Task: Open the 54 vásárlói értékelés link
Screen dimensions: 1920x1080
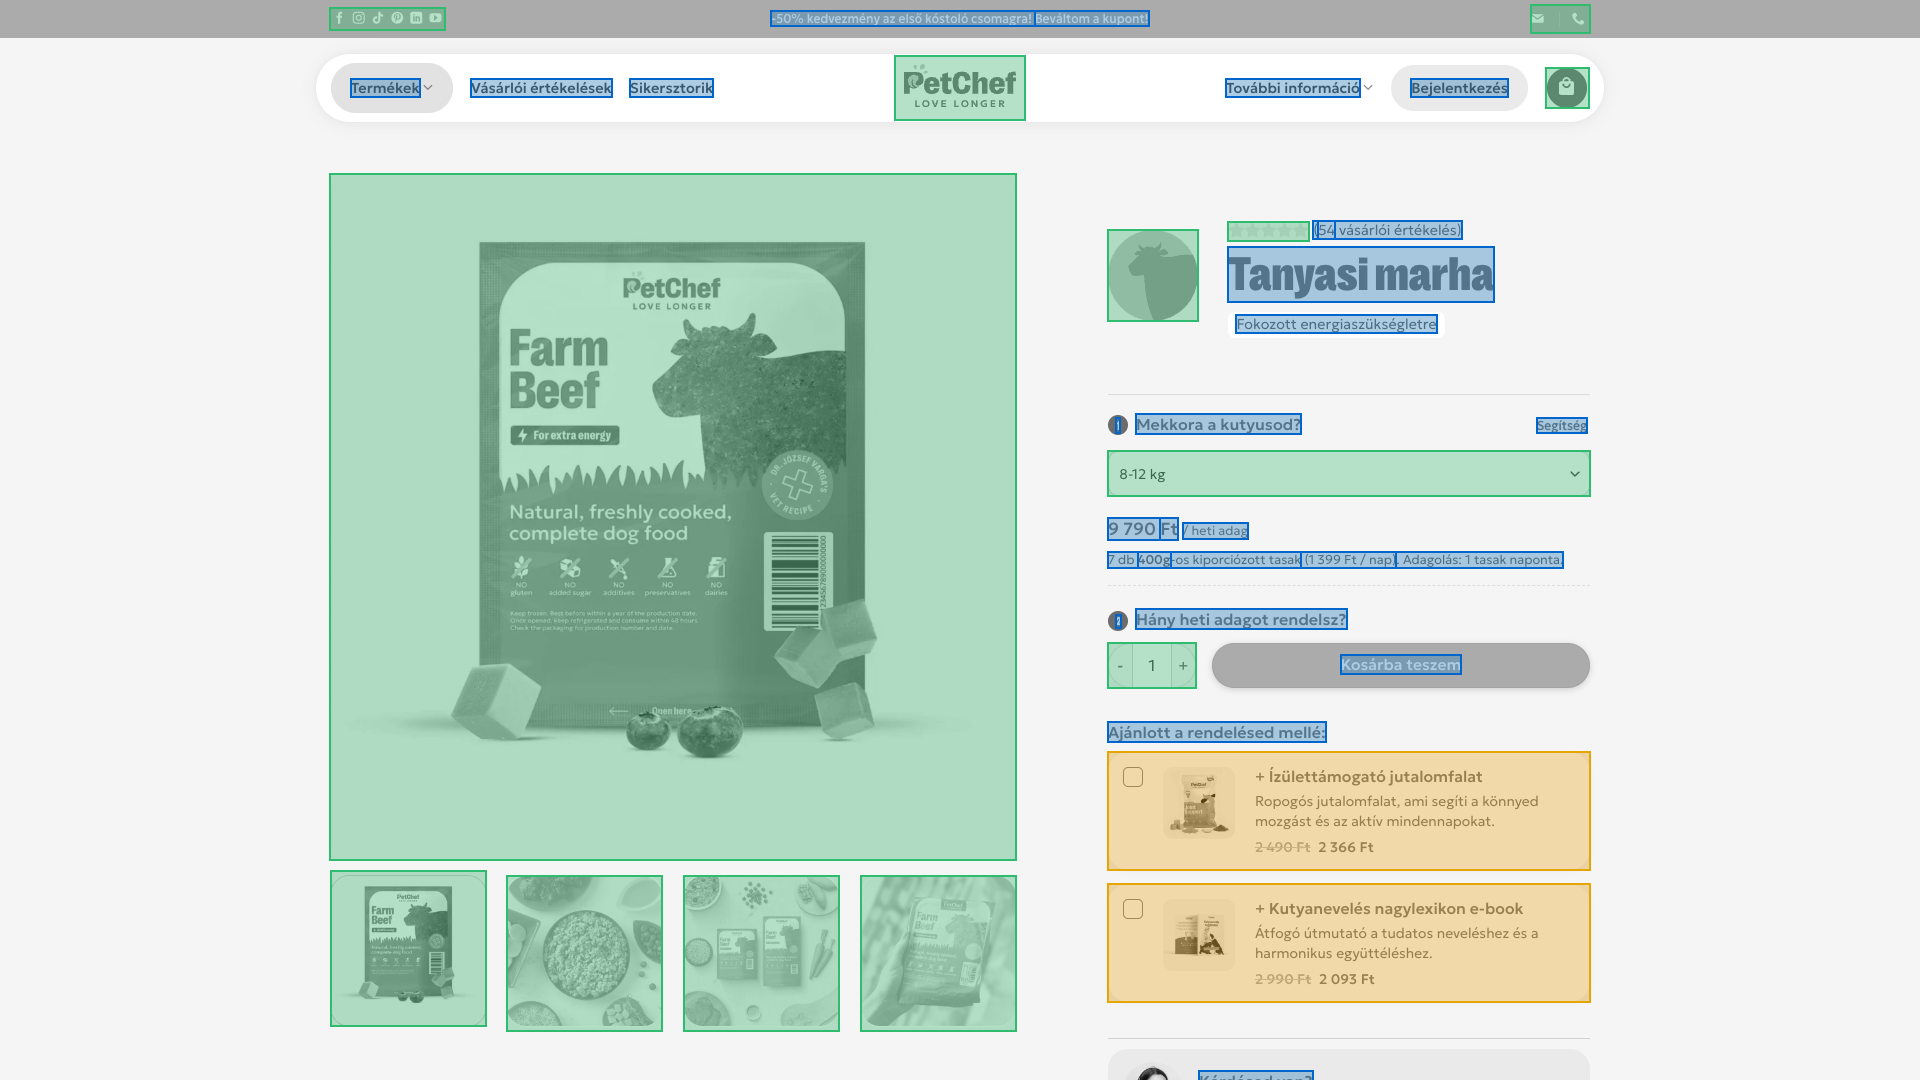Action: pos(1388,231)
